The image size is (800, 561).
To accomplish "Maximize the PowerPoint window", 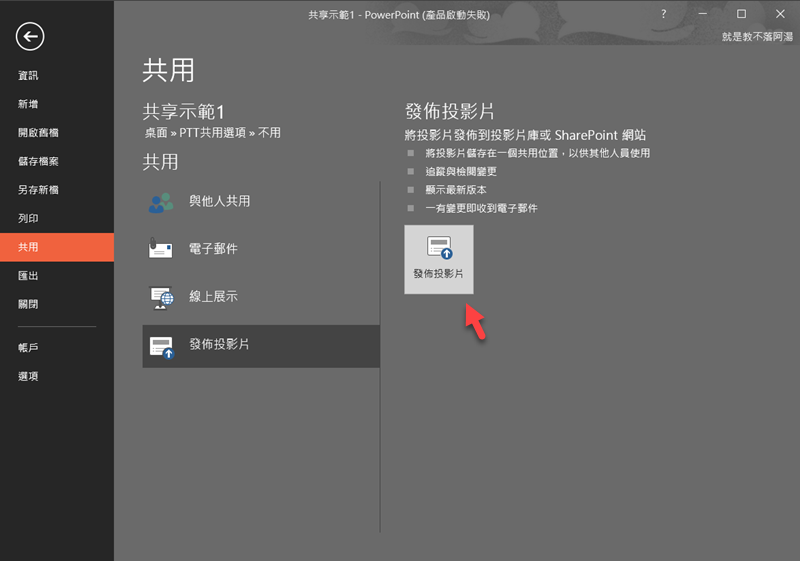I will [741, 14].
